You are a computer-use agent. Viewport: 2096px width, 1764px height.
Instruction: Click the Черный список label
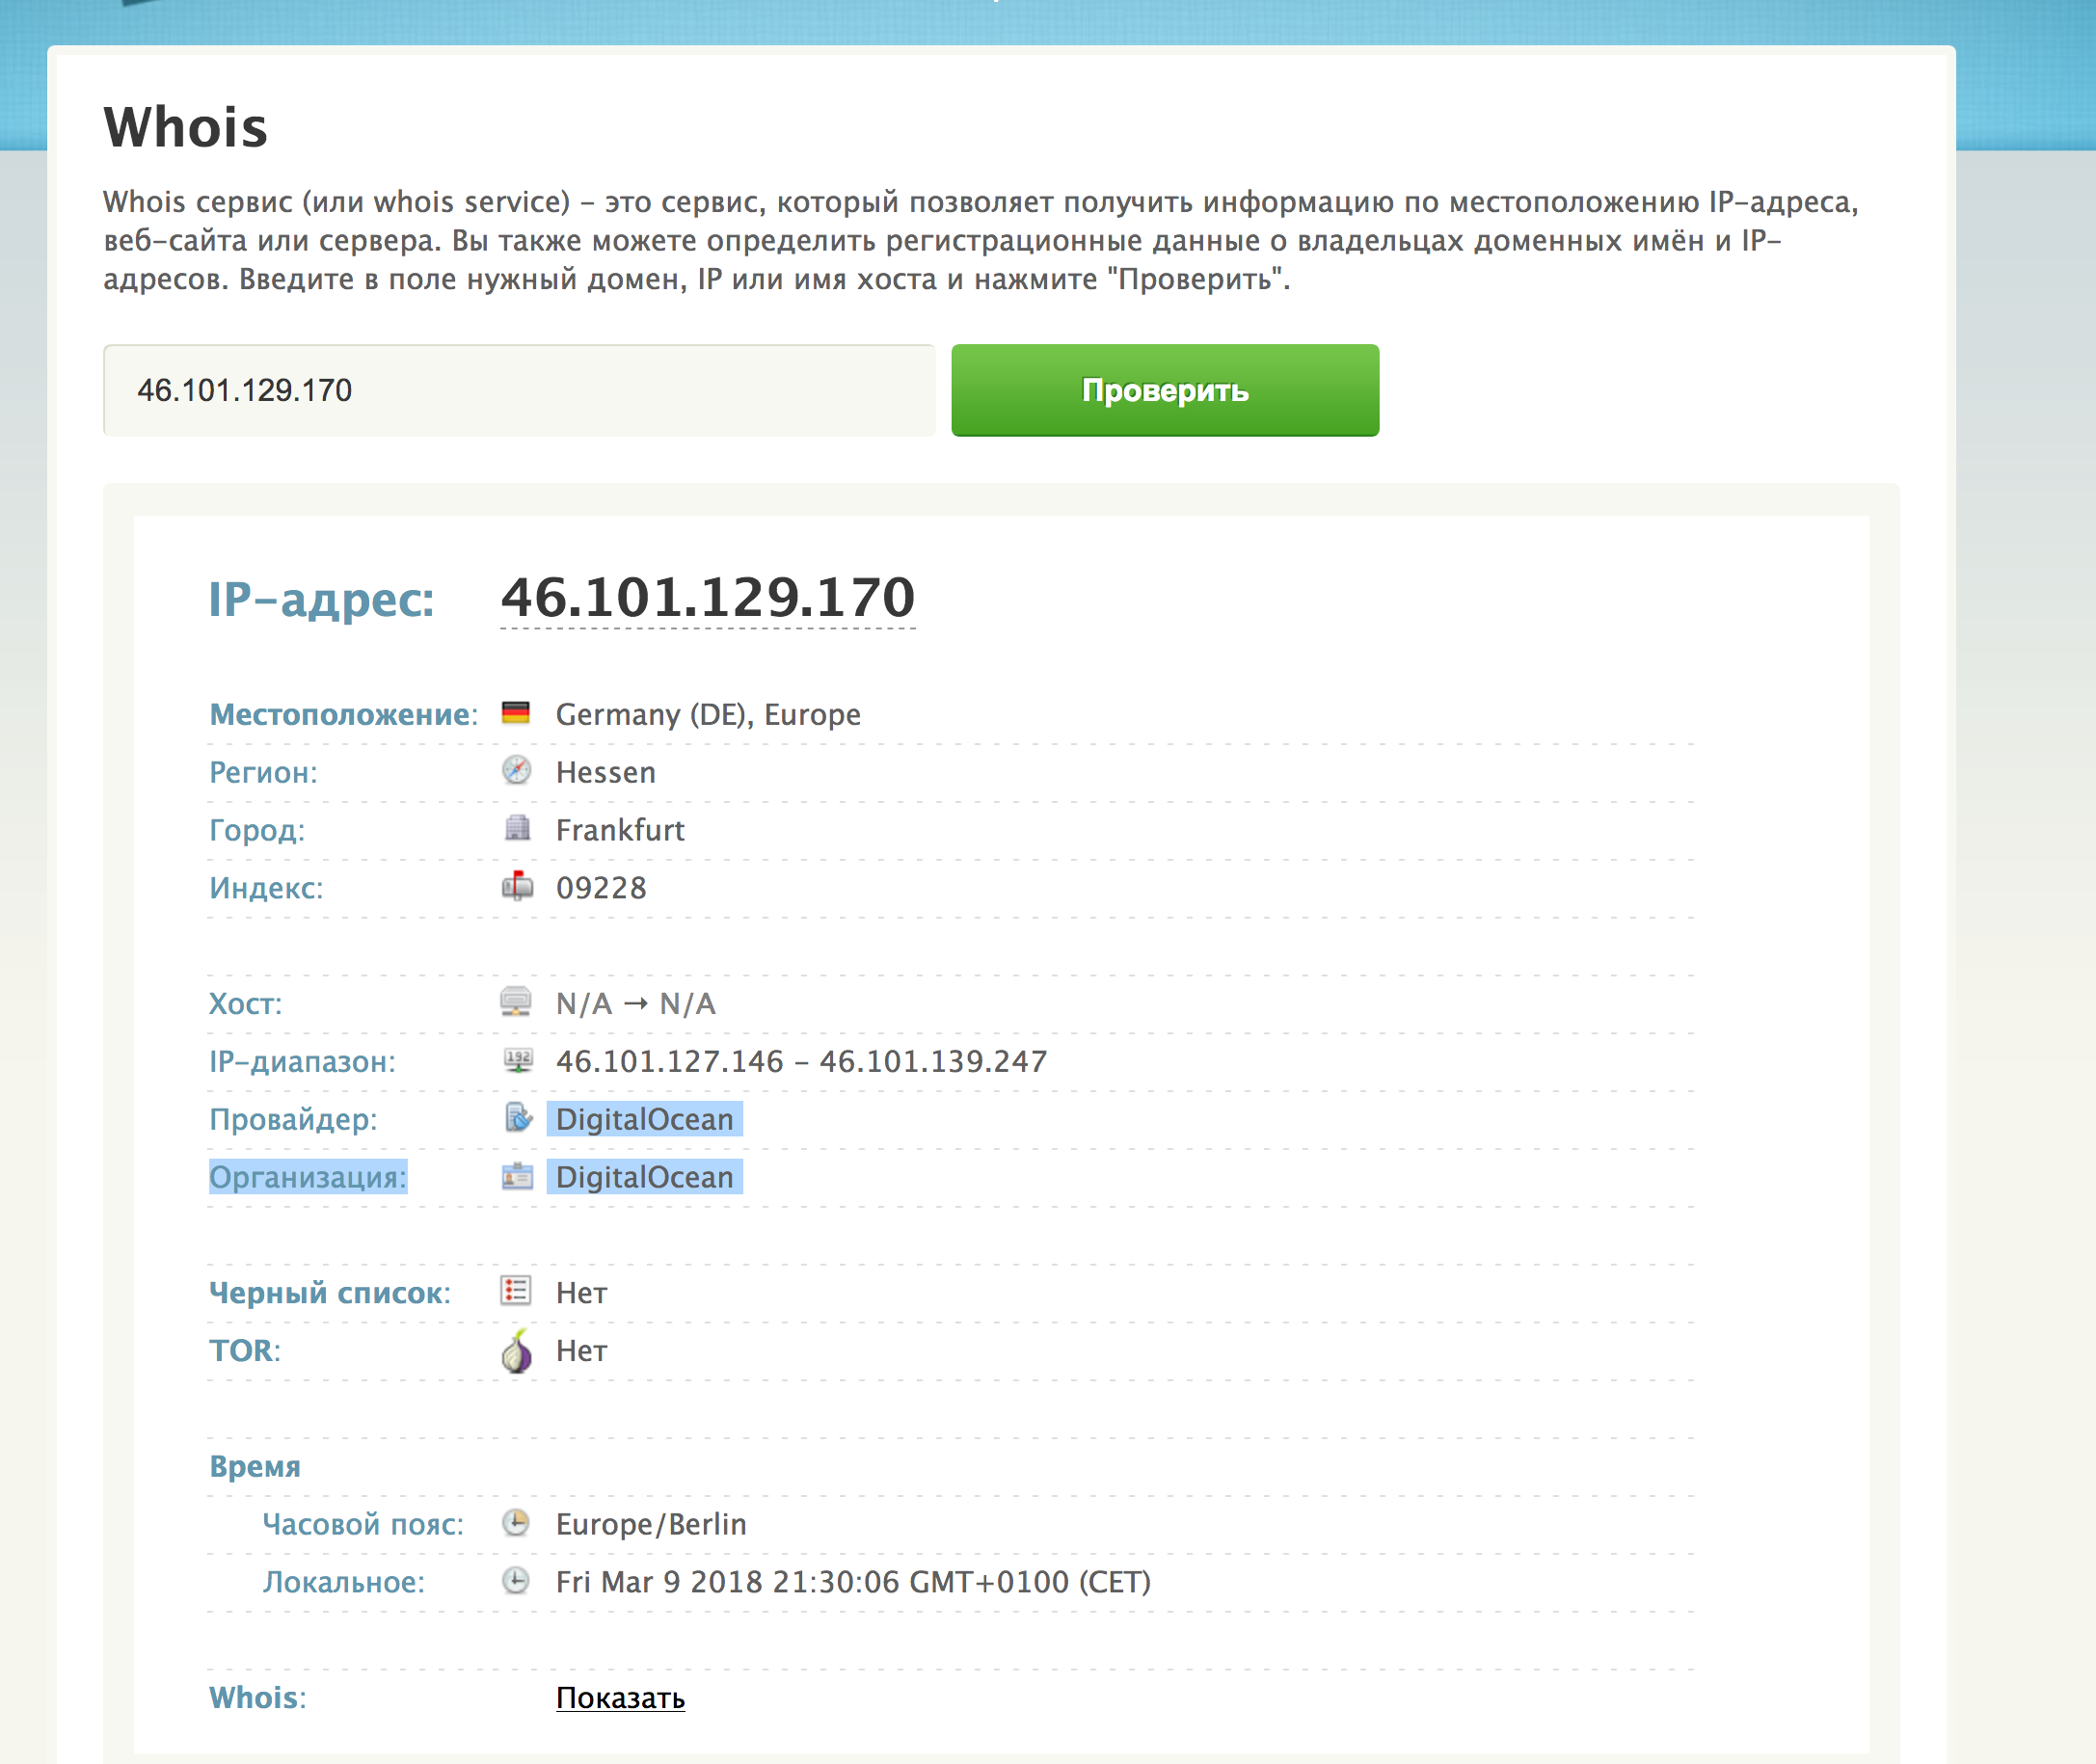coord(329,1293)
